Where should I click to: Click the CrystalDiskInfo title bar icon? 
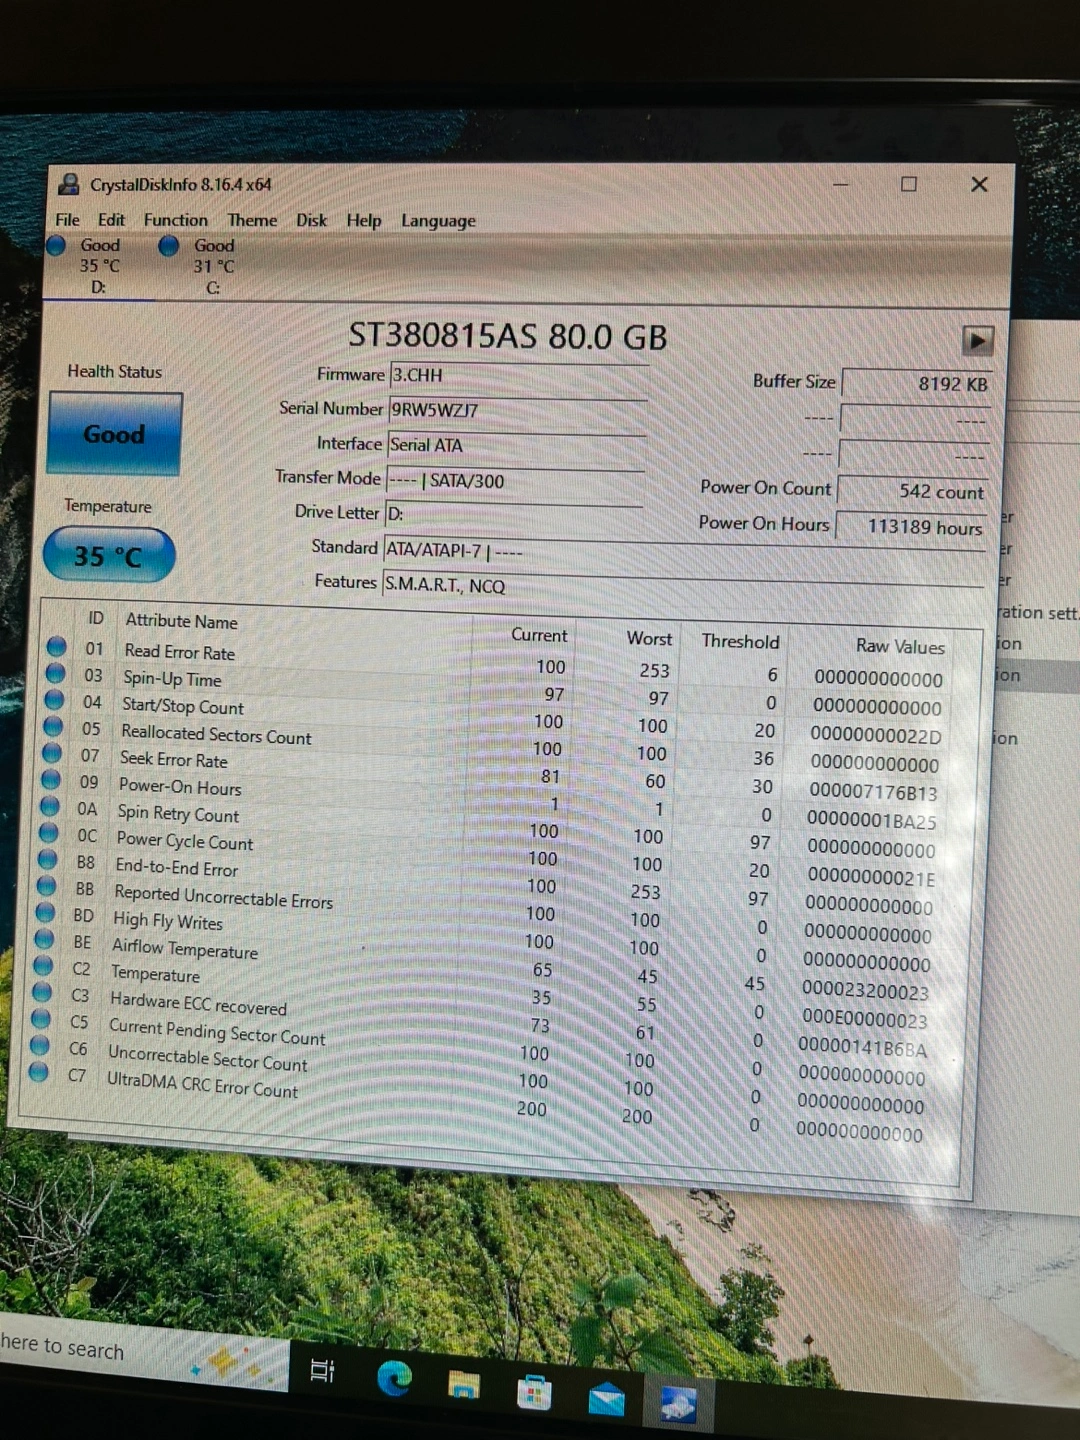point(68,184)
